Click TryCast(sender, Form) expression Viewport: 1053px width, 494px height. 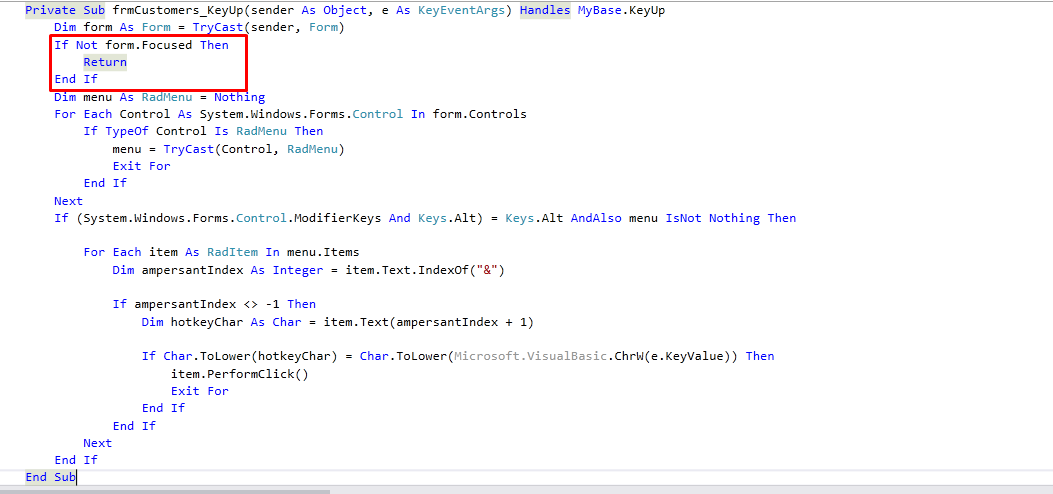269,28
